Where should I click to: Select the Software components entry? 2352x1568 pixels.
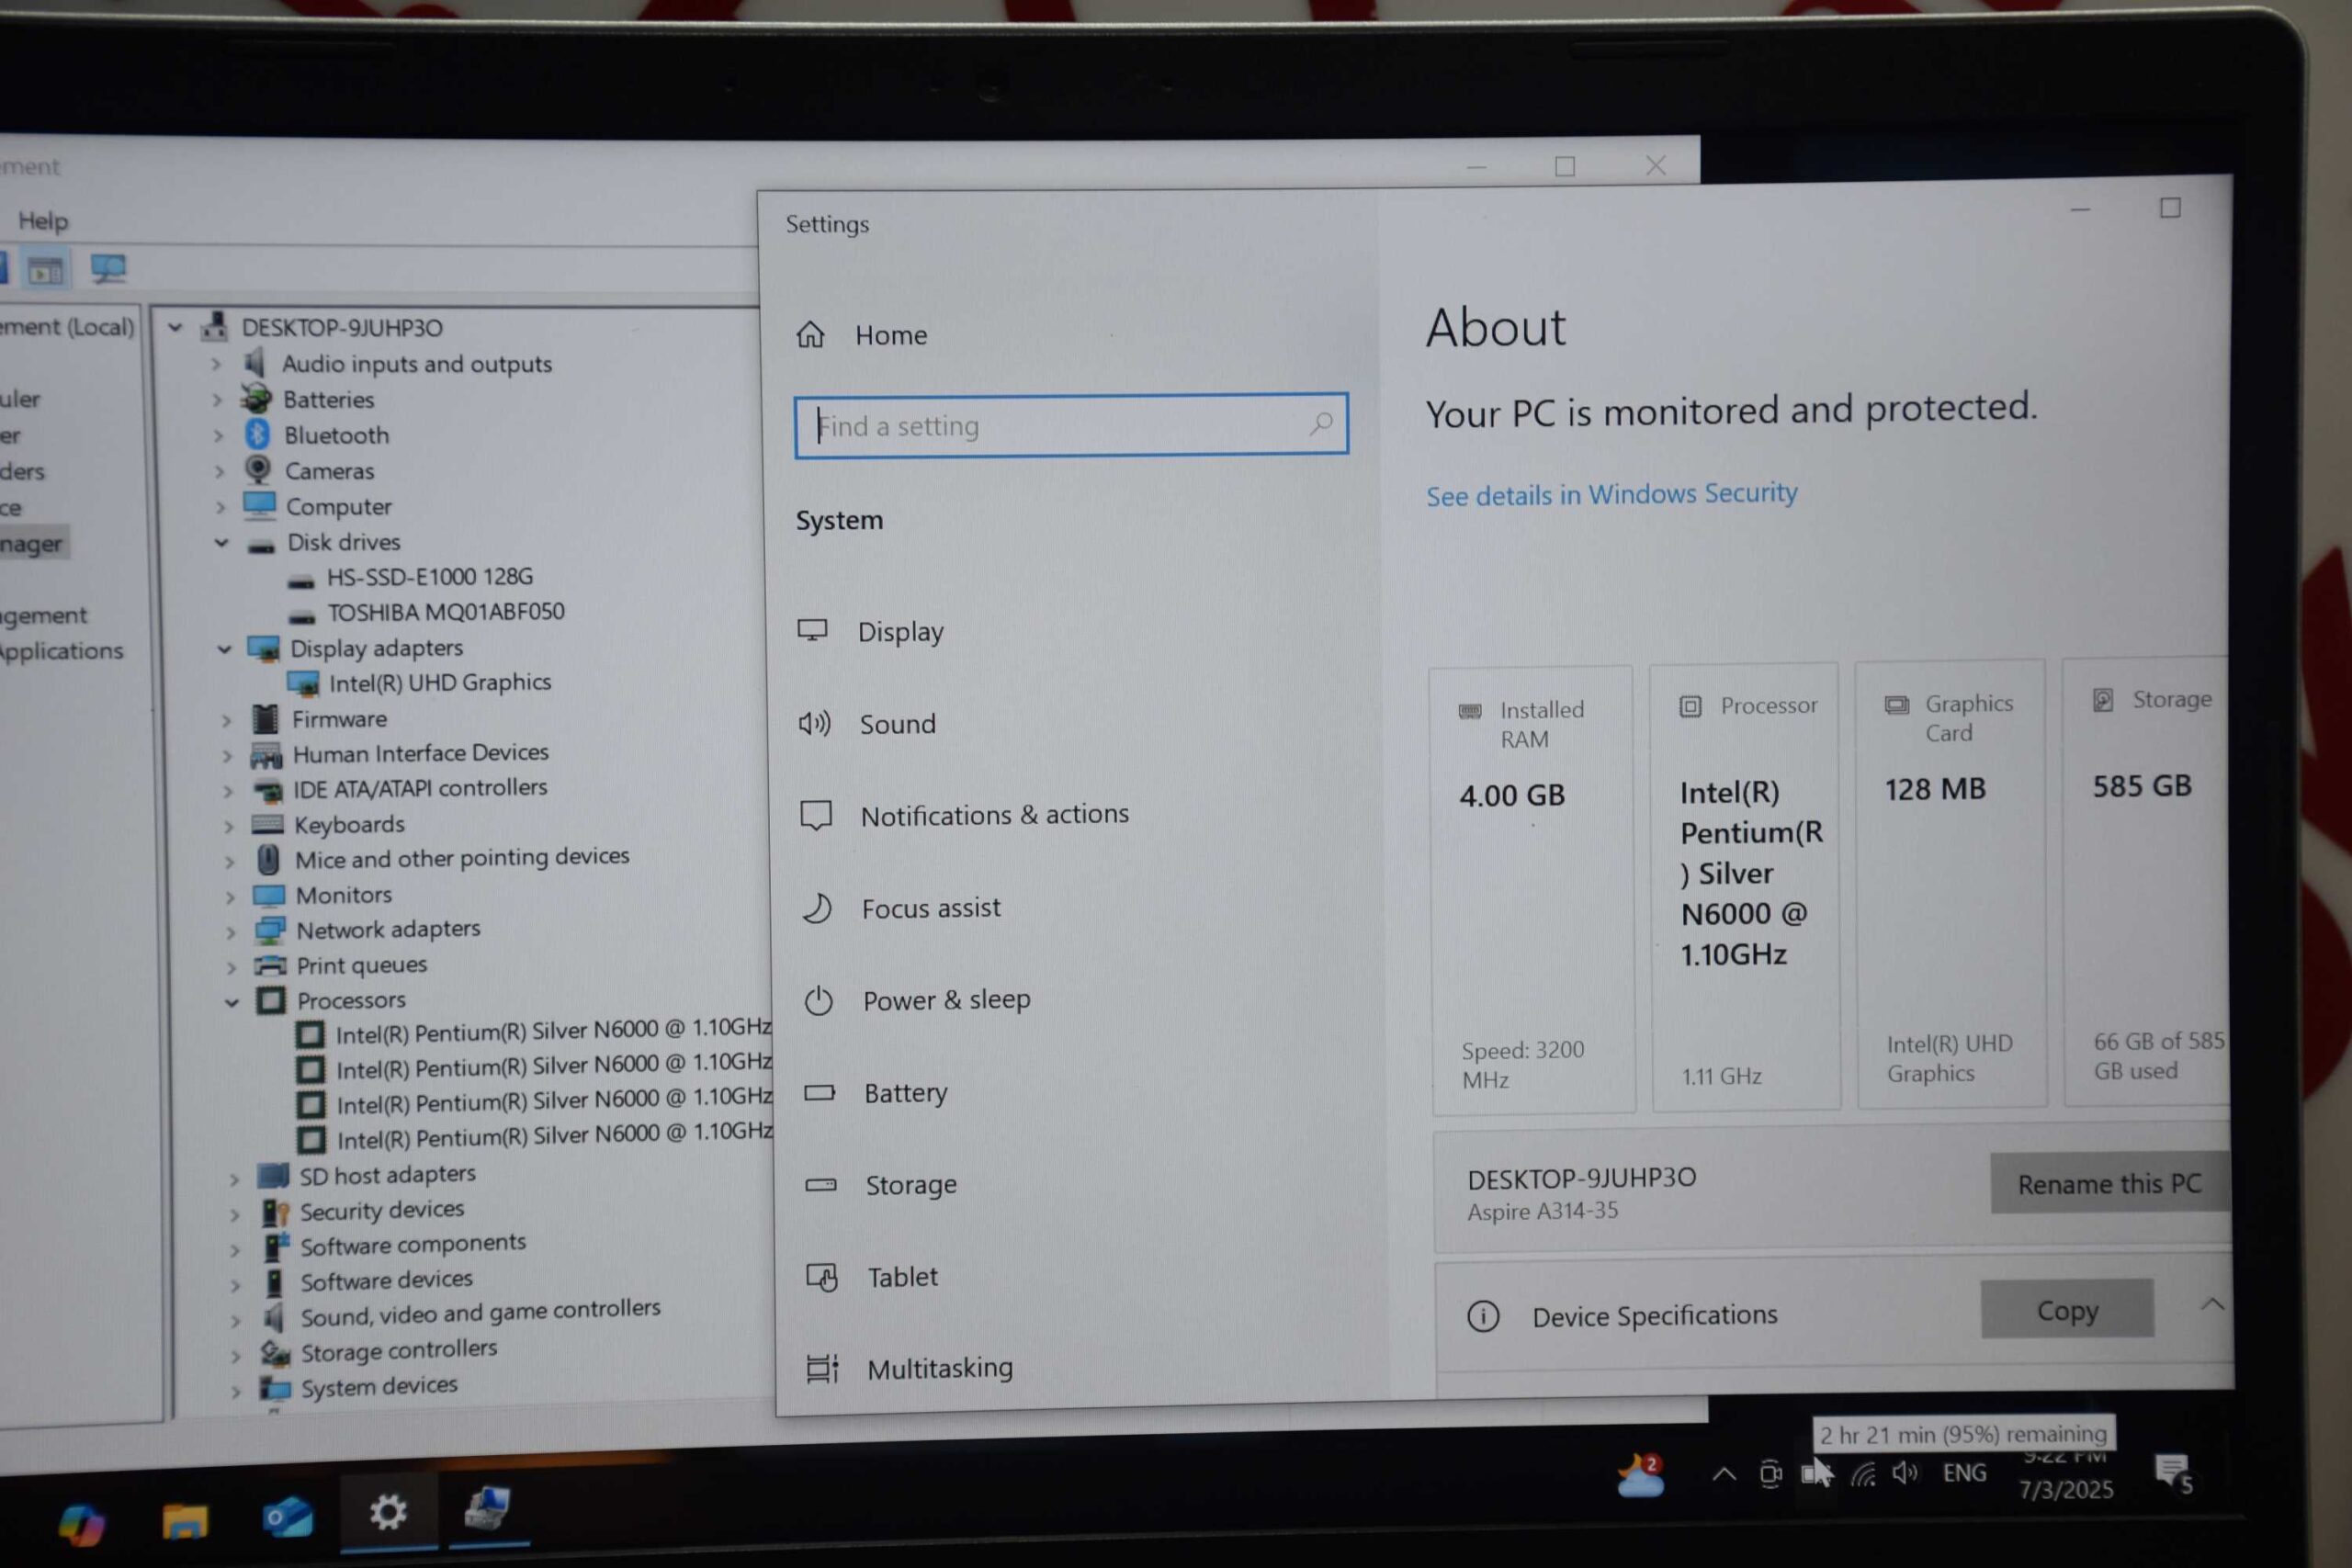pos(412,1244)
